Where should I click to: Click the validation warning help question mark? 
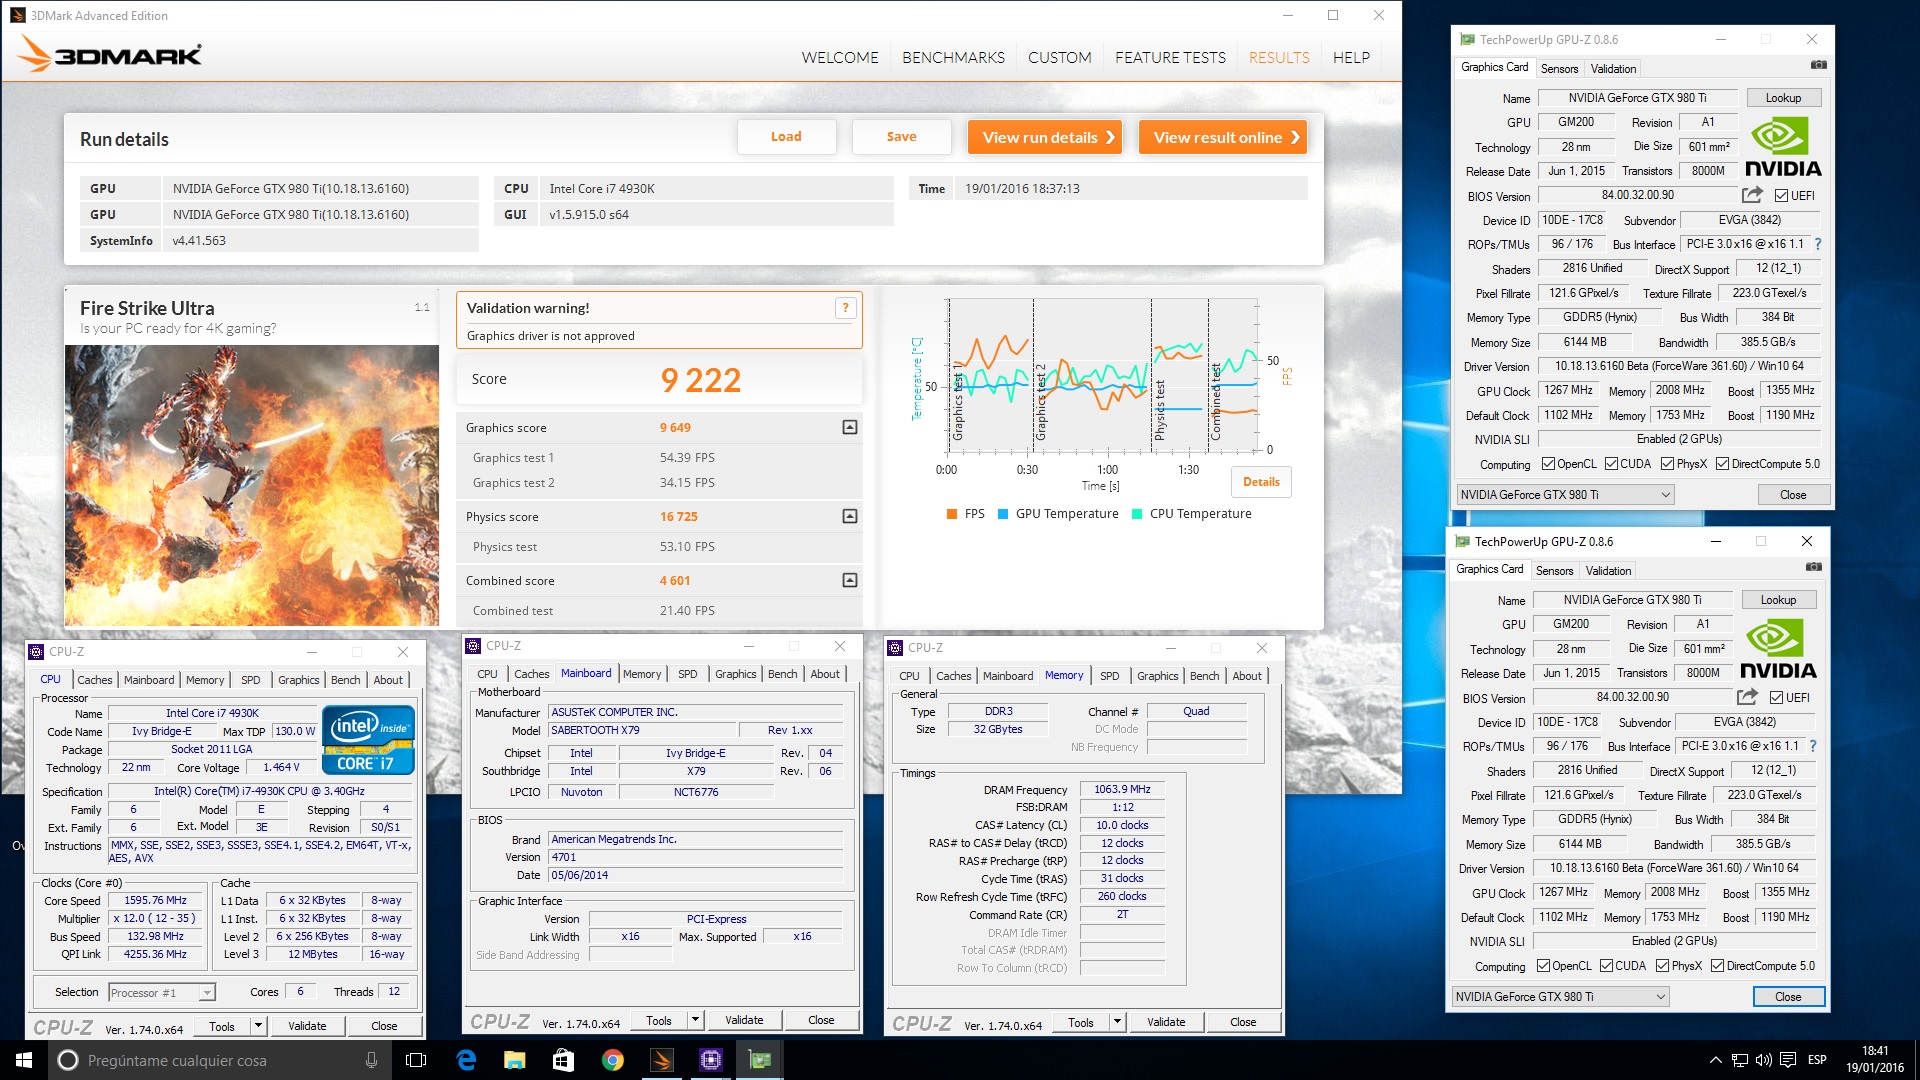tap(845, 308)
